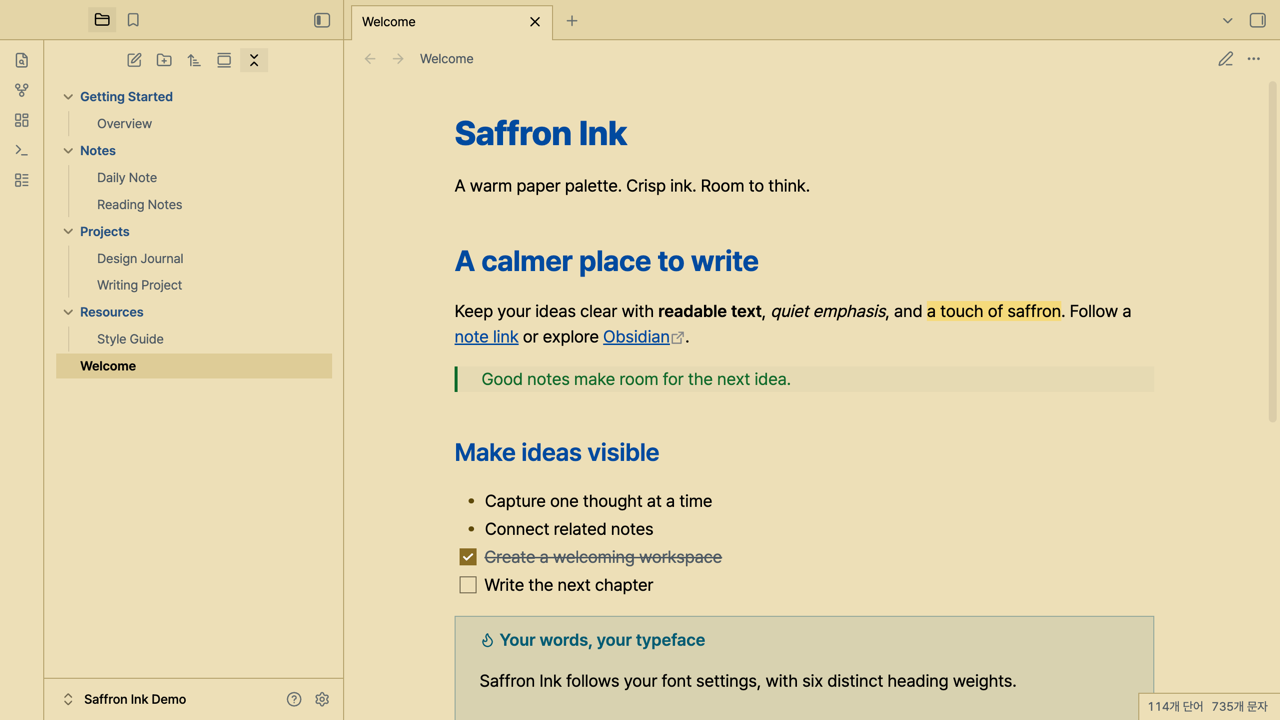
Task: Create a new folder icon
Action: tap(164, 60)
